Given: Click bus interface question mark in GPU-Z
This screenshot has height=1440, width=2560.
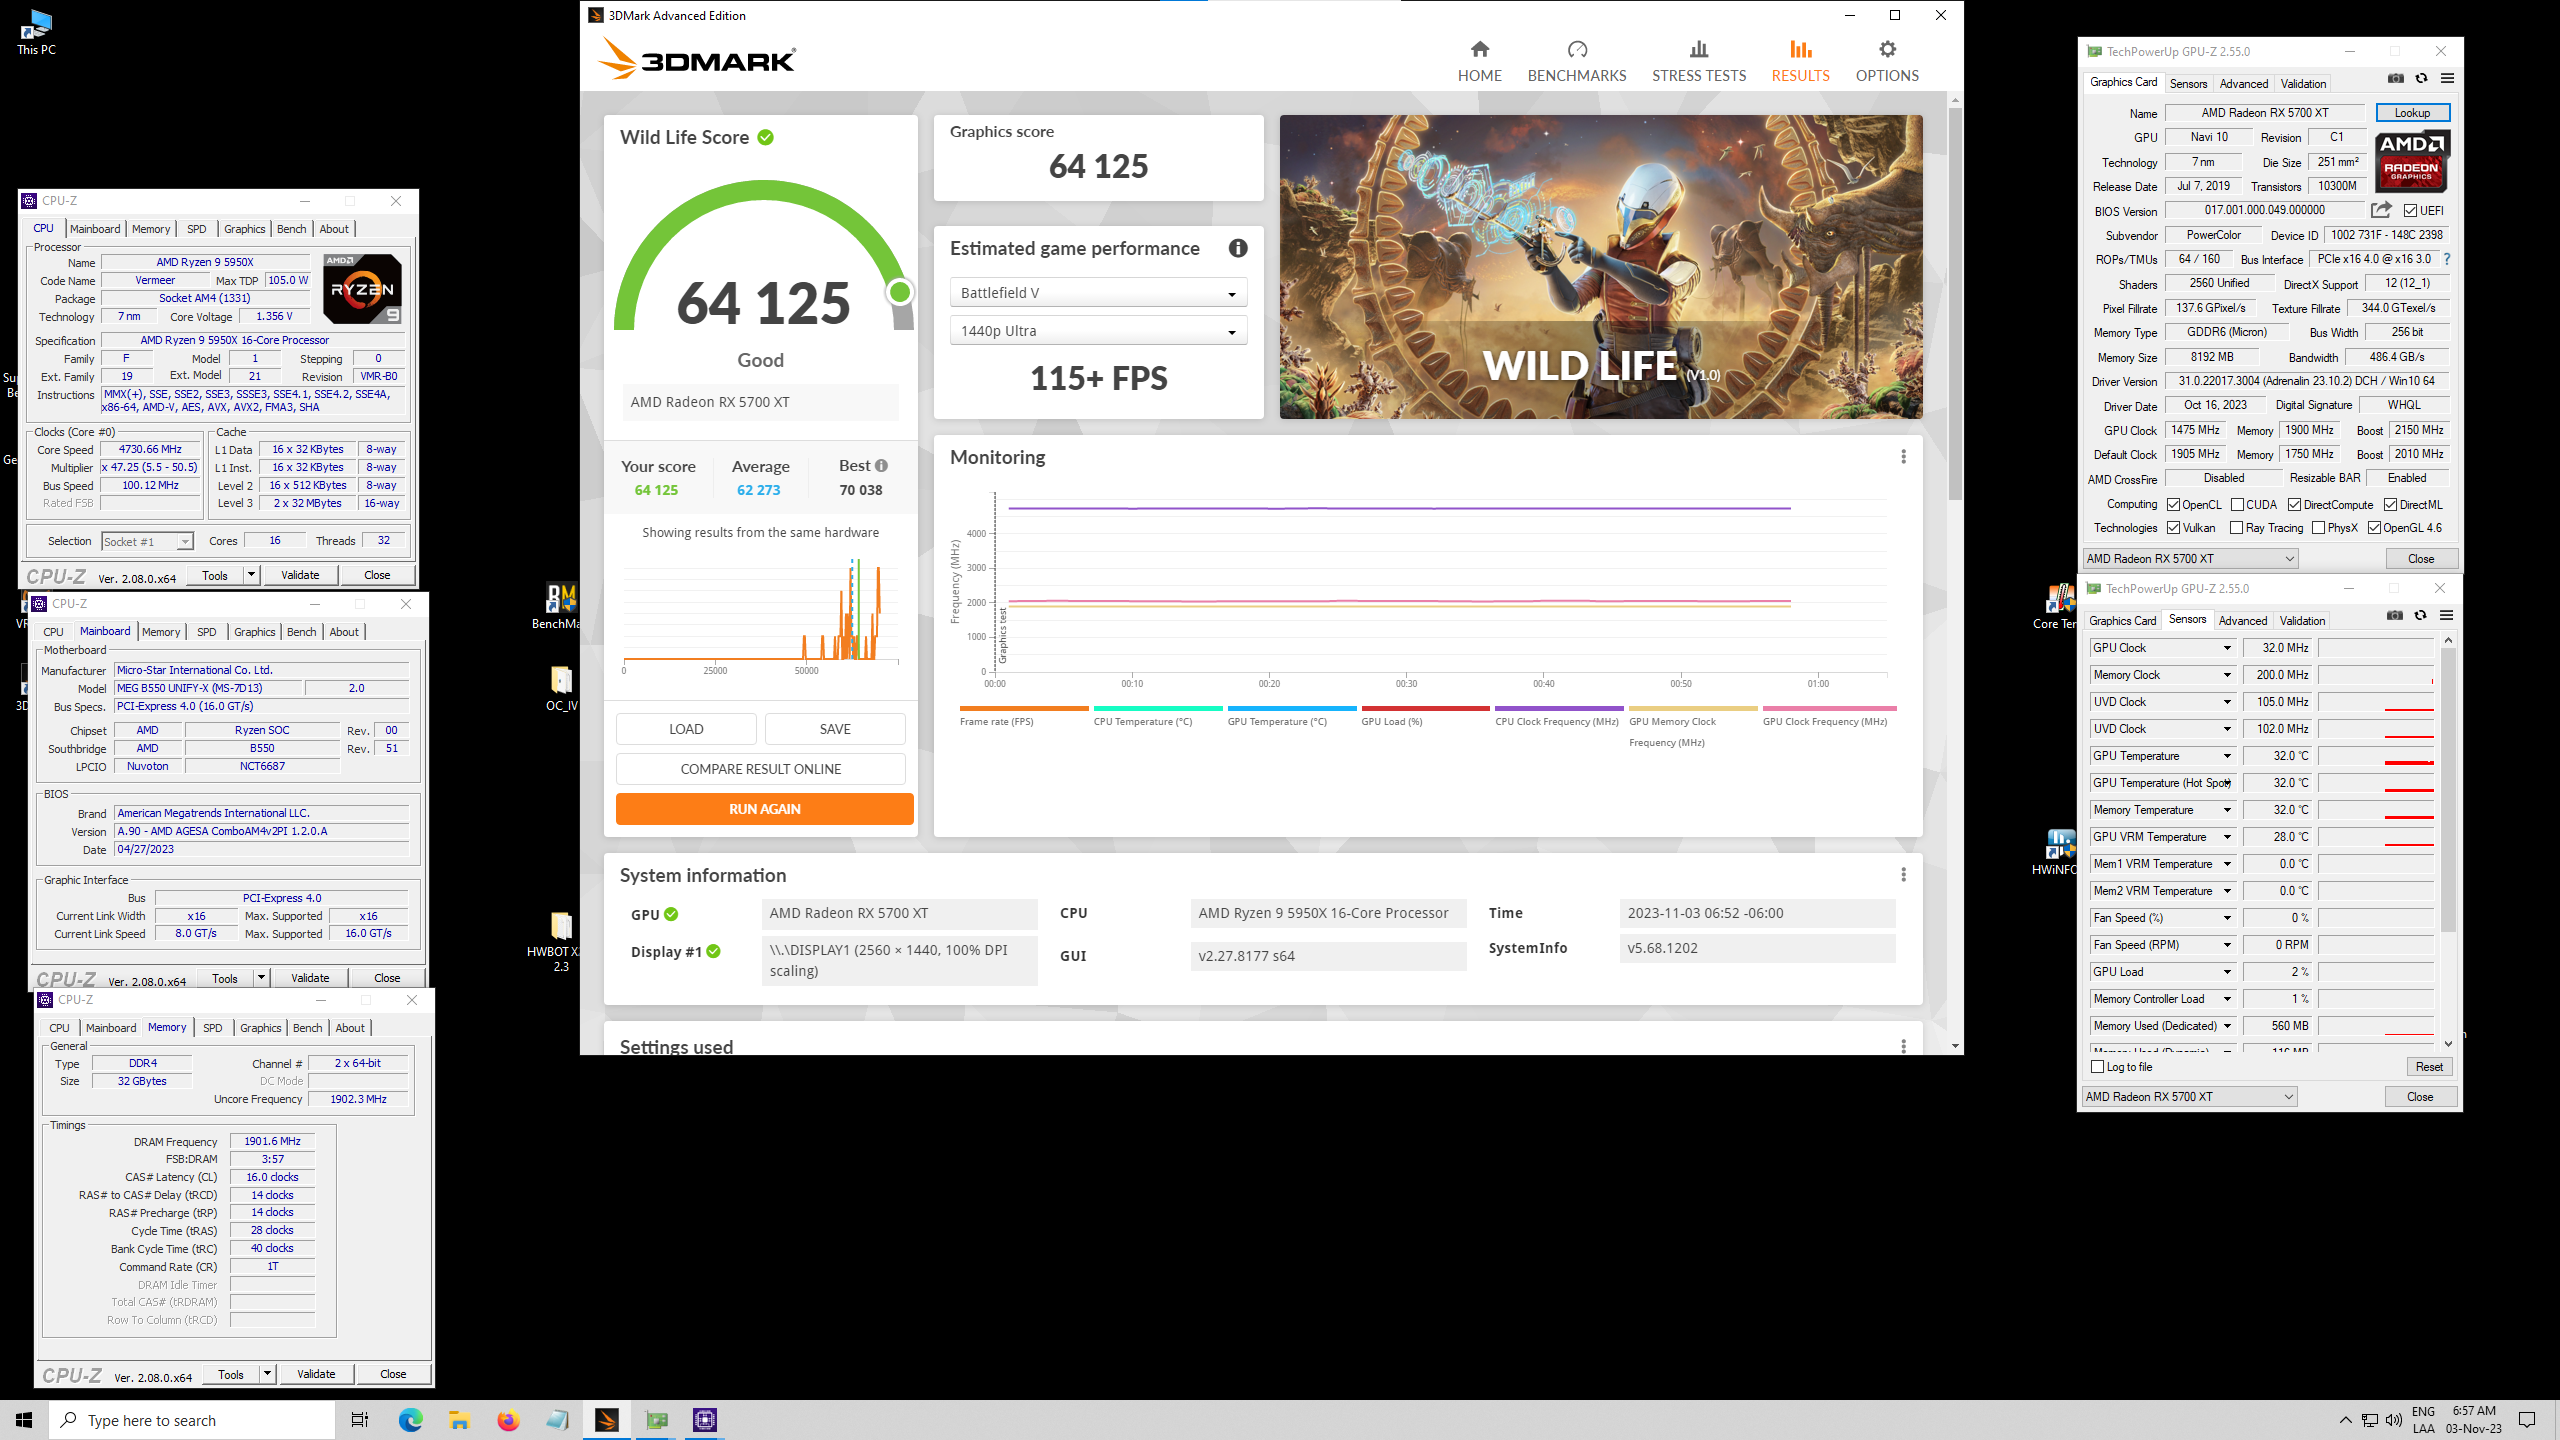Looking at the screenshot, I should 2446,259.
